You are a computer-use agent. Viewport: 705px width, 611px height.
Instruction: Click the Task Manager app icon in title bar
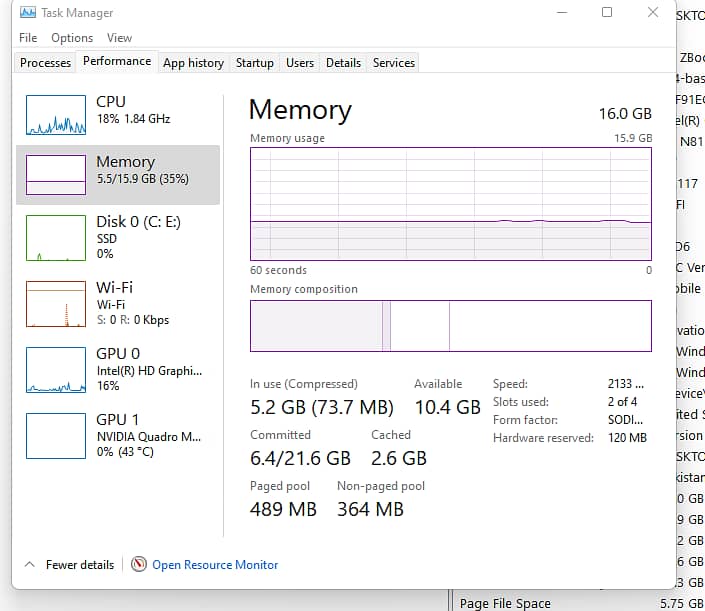point(28,13)
